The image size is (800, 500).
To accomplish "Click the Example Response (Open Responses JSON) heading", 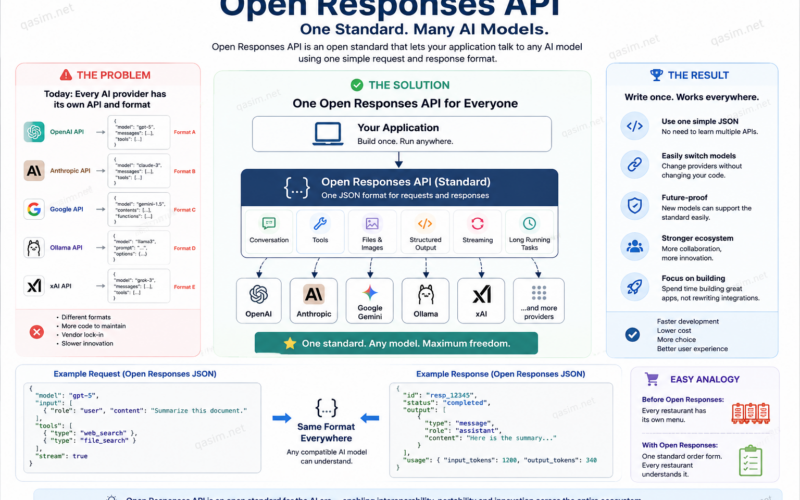I will [501, 374].
